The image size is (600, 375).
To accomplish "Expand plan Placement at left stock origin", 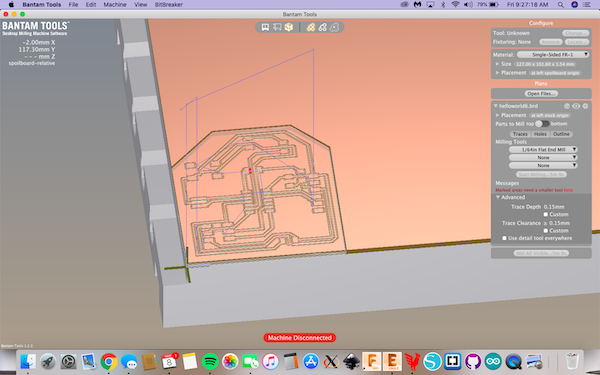I will point(497,115).
